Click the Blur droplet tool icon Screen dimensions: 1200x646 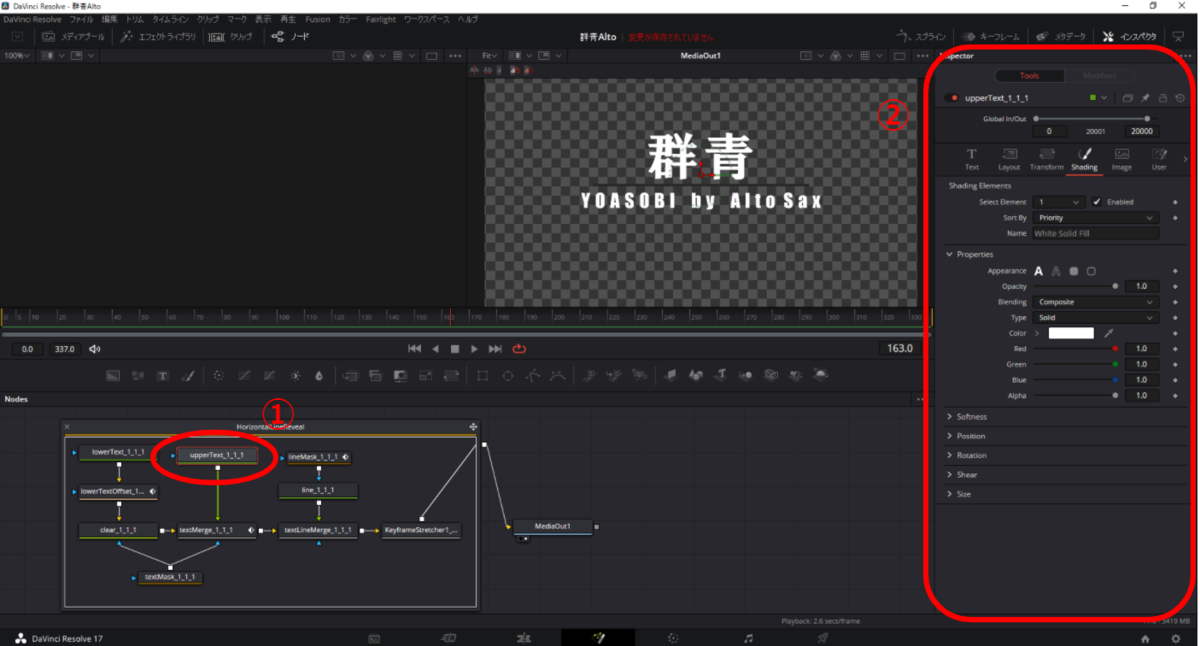click(319, 376)
